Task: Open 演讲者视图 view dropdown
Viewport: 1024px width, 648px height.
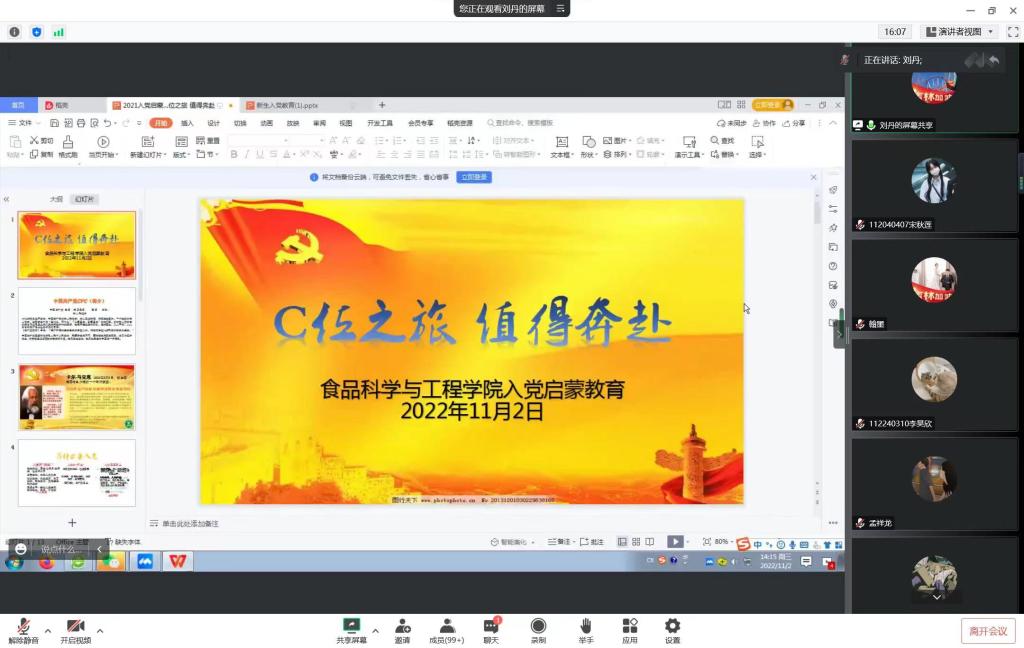Action: point(960,31)
